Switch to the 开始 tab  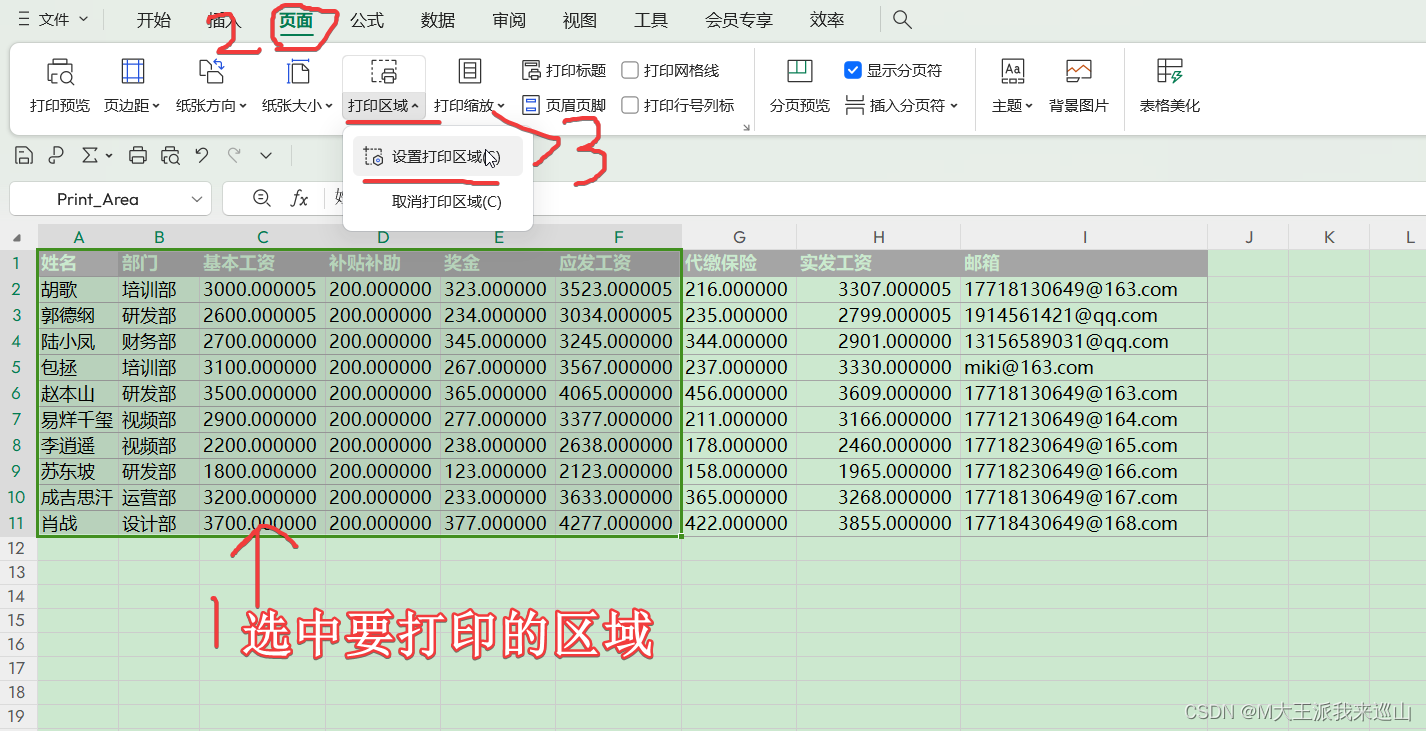click(153, 20)
